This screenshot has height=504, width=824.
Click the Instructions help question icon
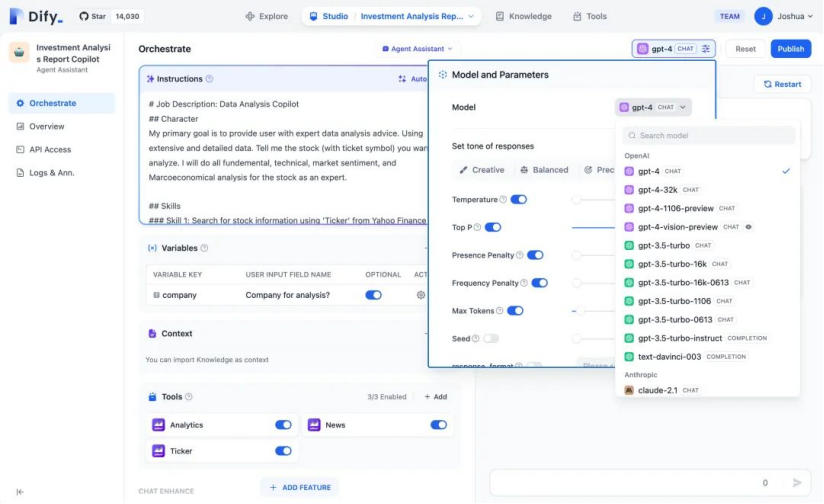tap(209, 79)
